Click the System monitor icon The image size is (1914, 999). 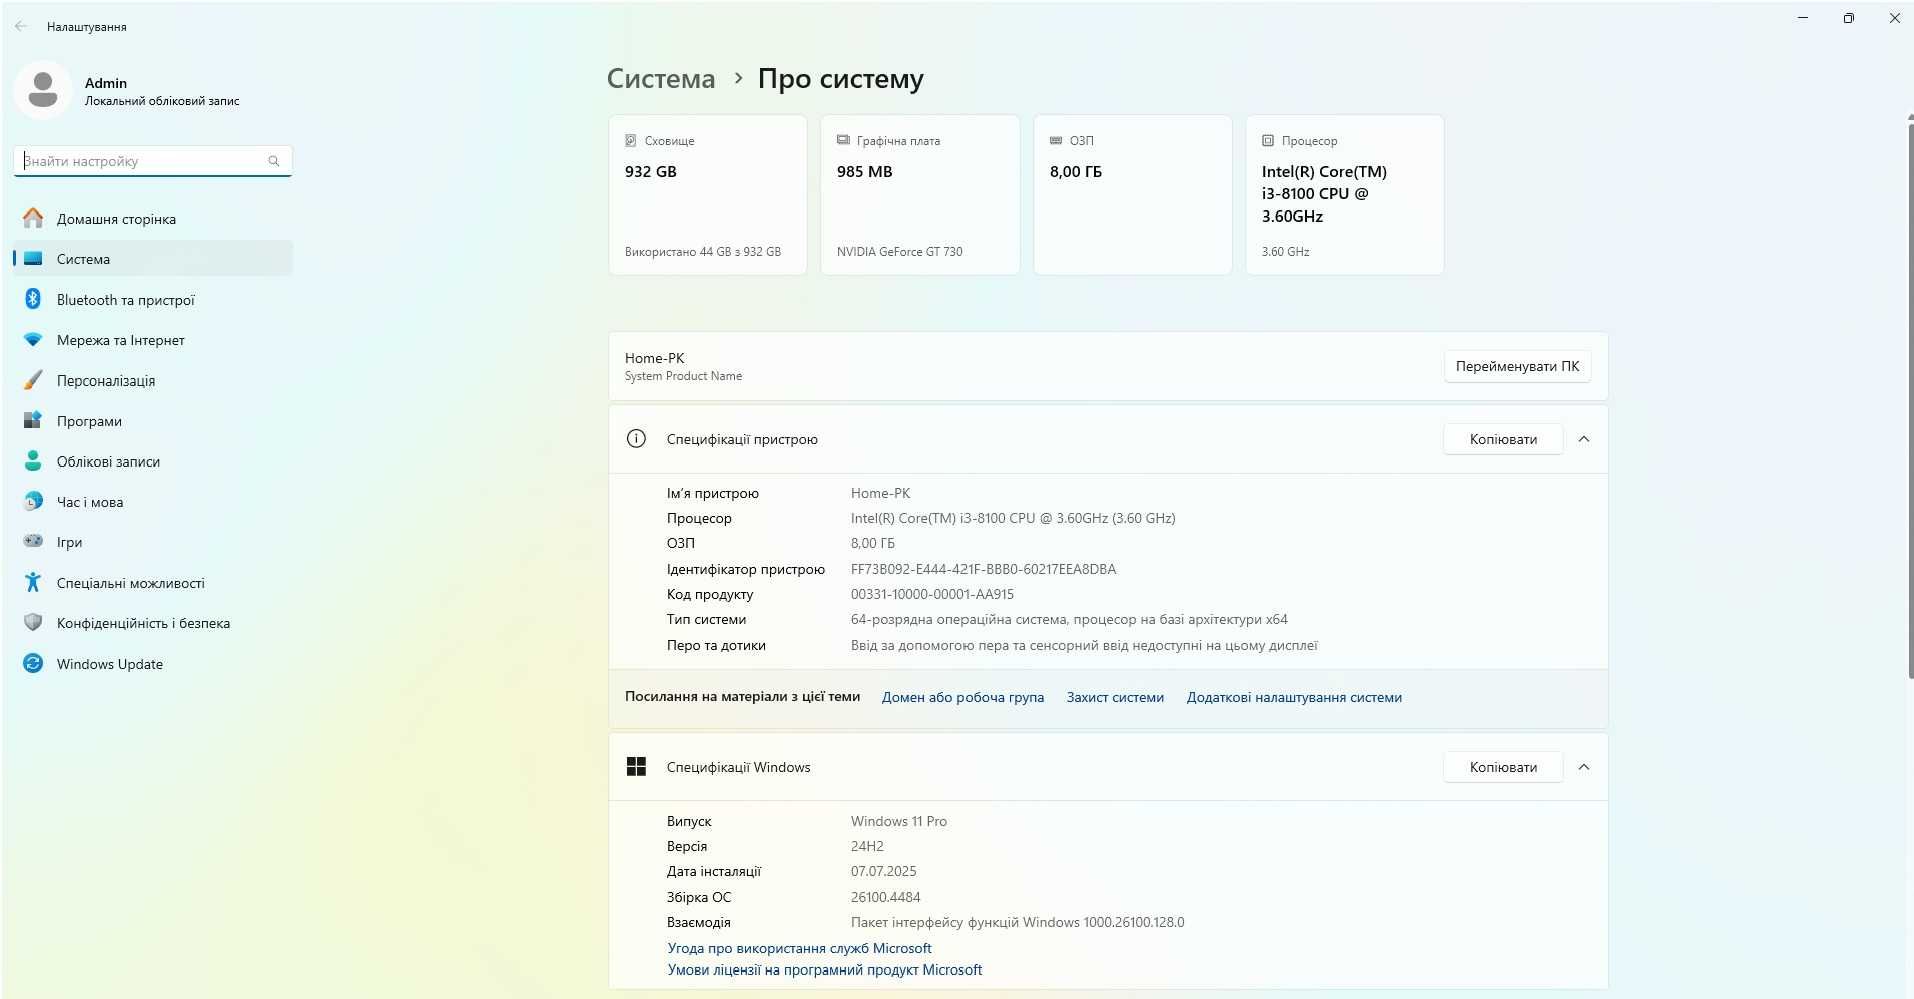tap(33, 258)
